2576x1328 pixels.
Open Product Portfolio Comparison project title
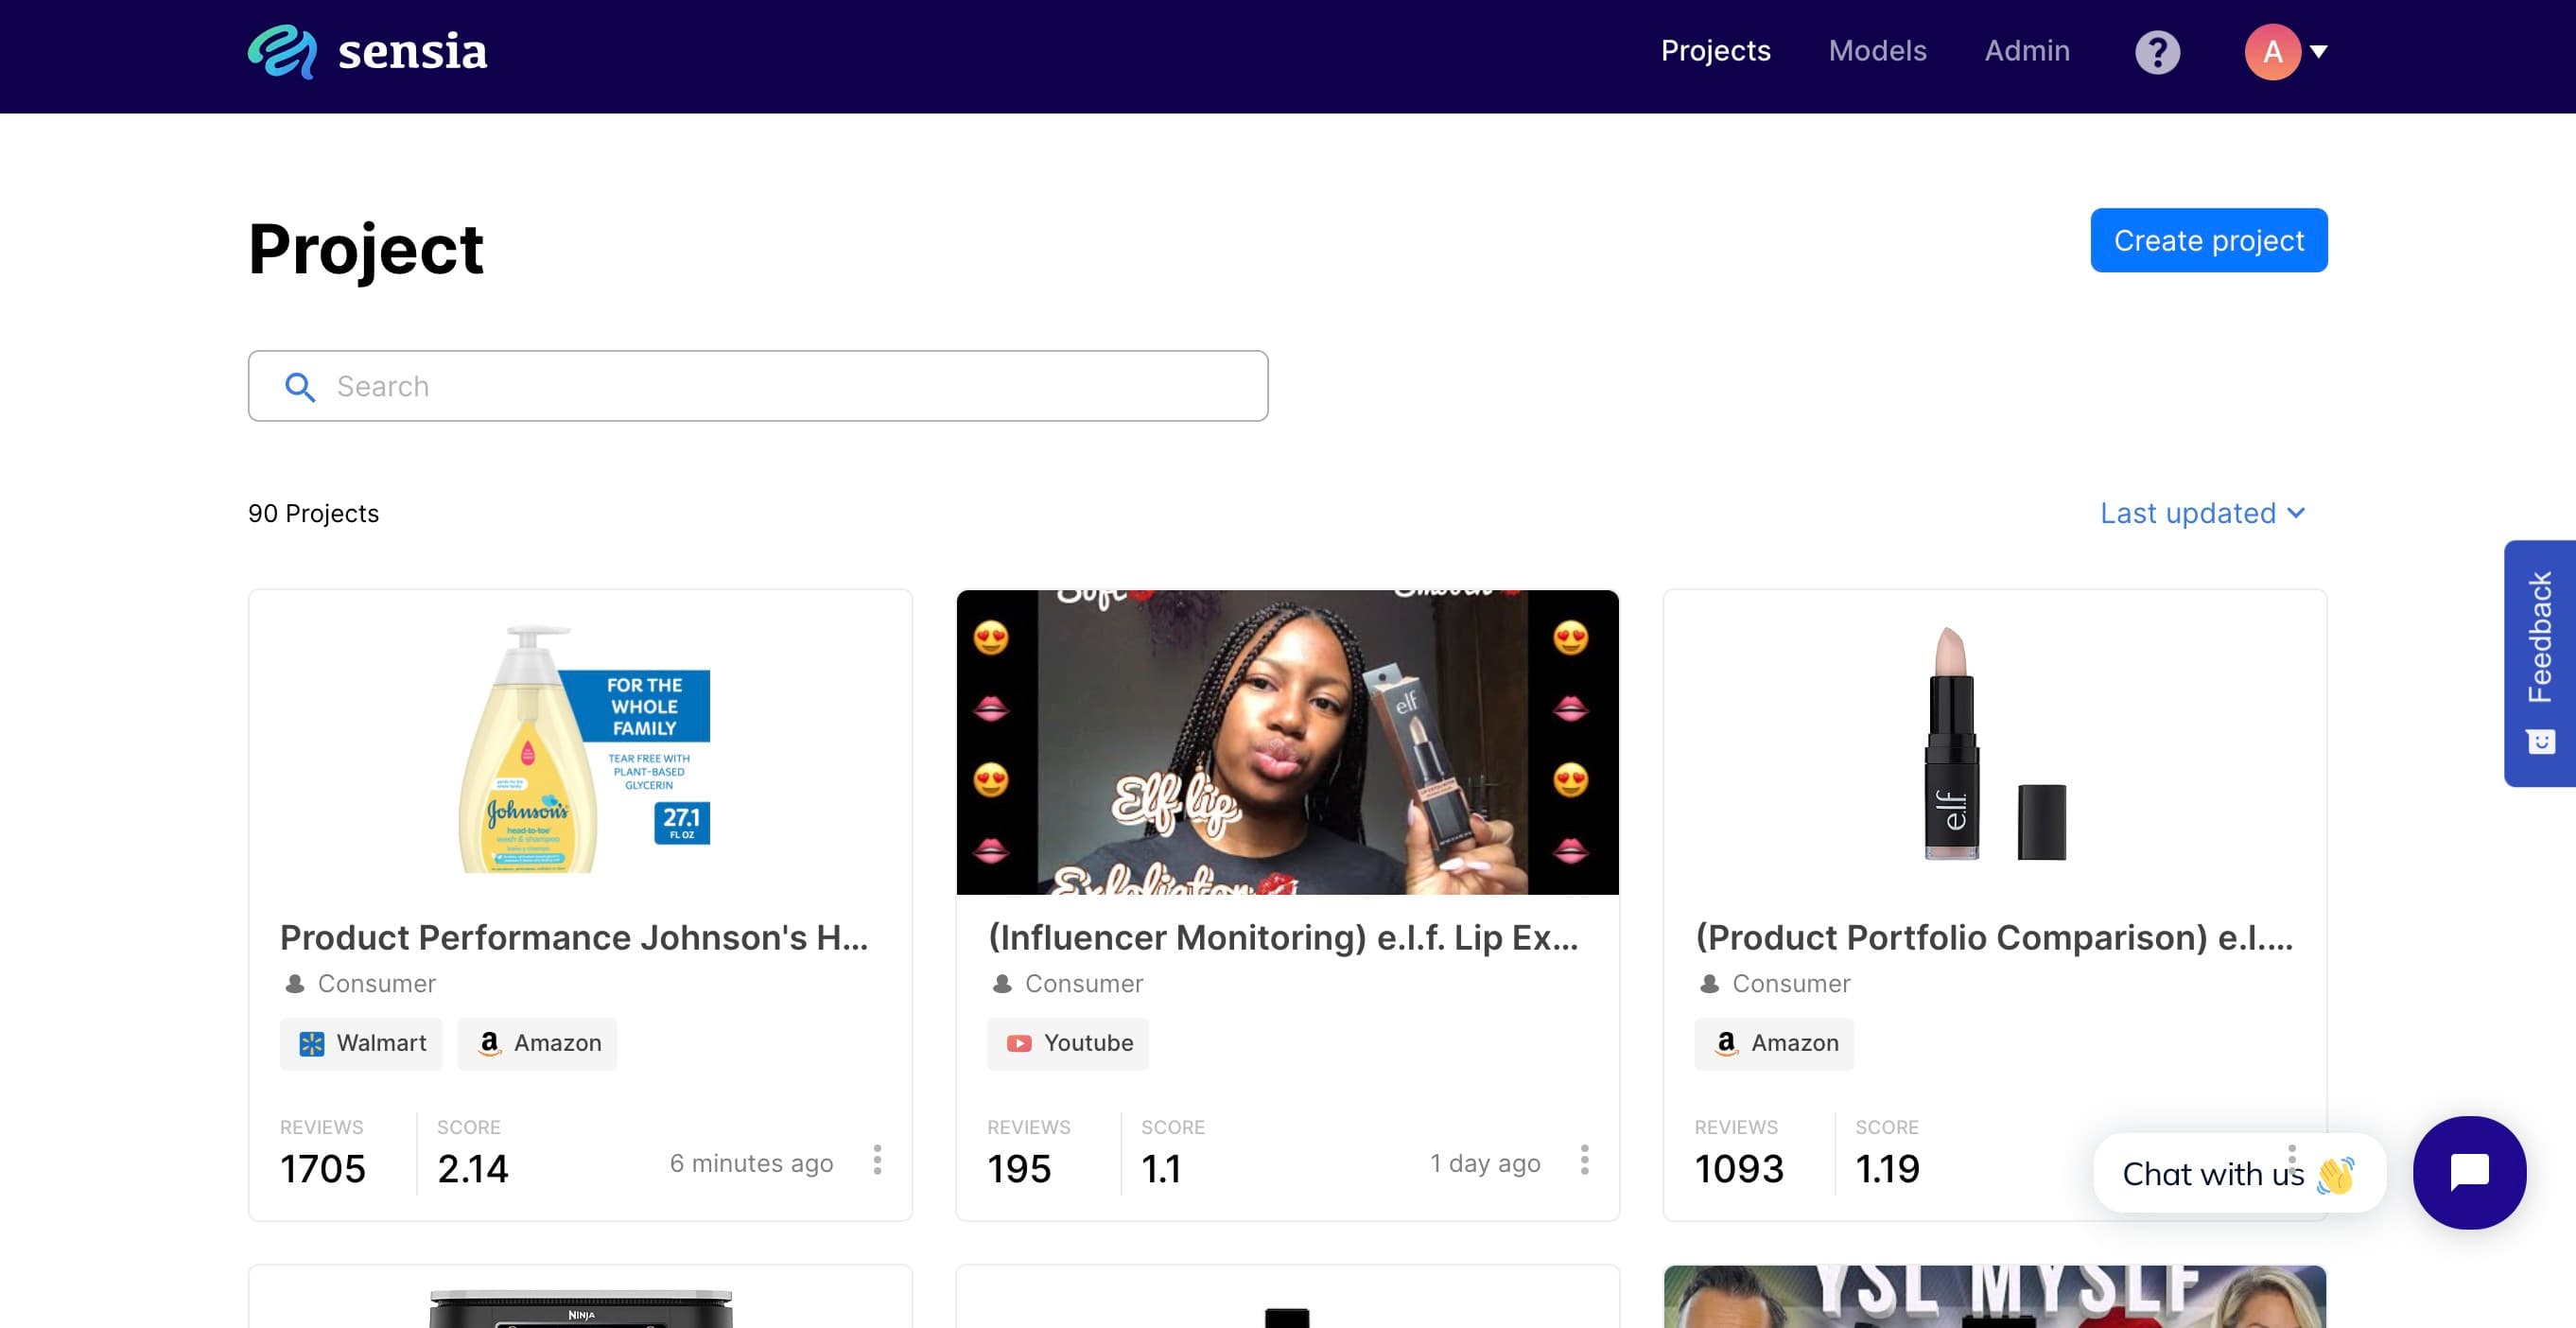(1994, 937)
